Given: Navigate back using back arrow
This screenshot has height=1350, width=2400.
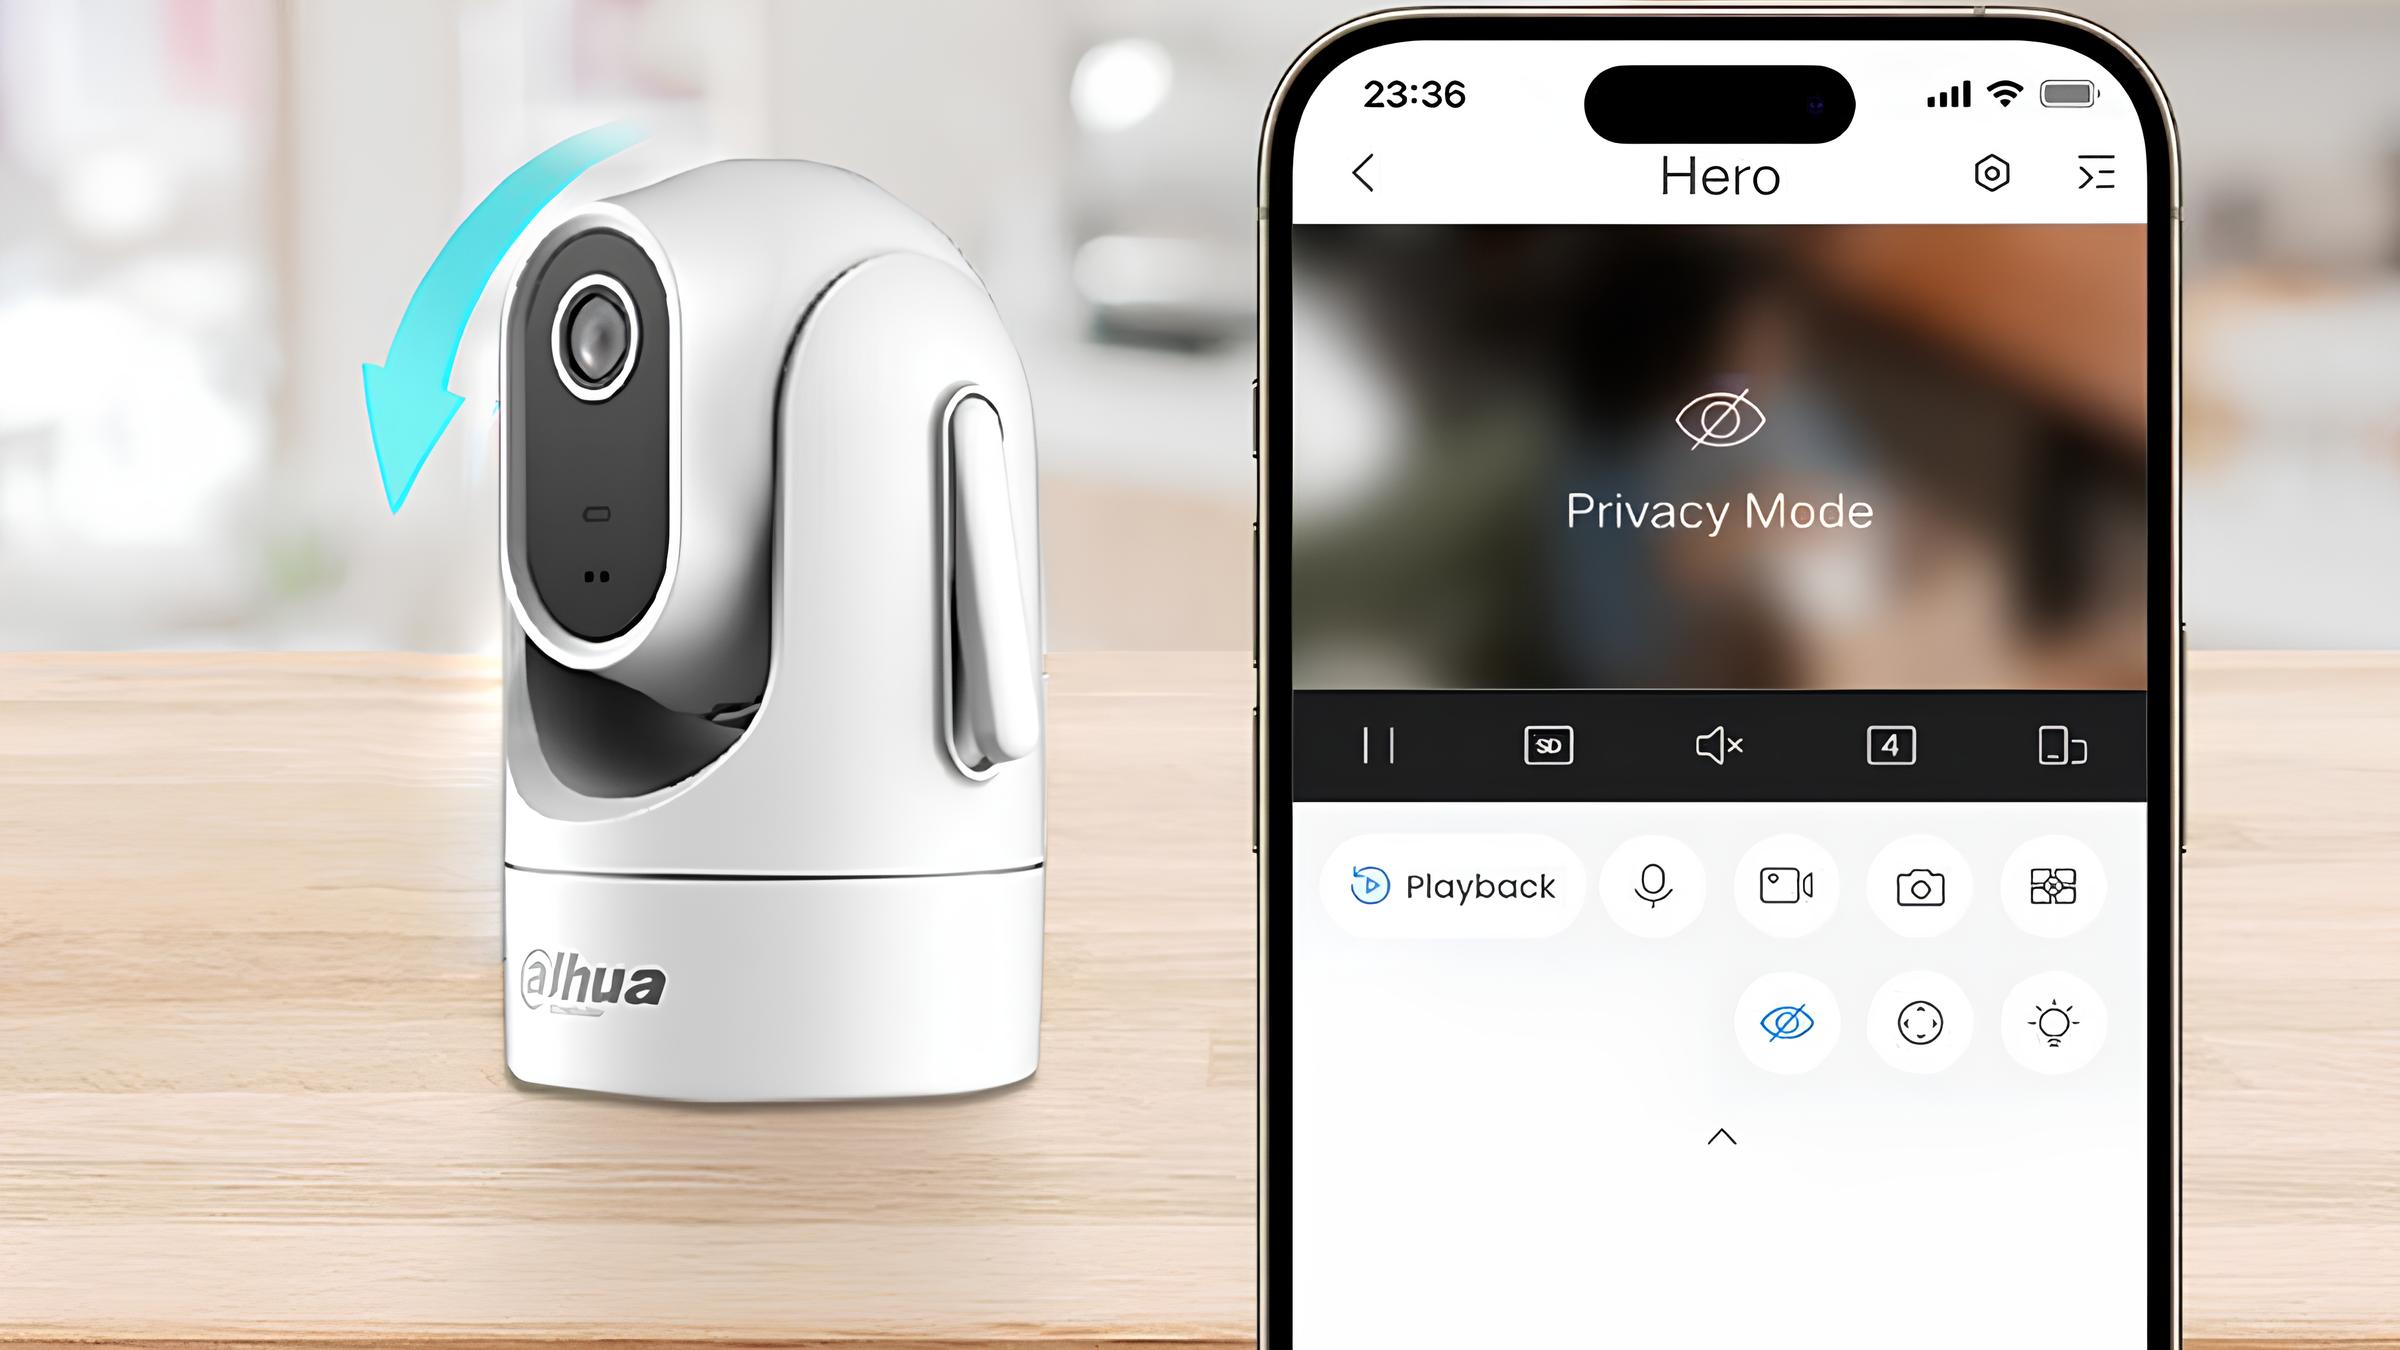Looking at the screenshot, I should point(1362,171).
